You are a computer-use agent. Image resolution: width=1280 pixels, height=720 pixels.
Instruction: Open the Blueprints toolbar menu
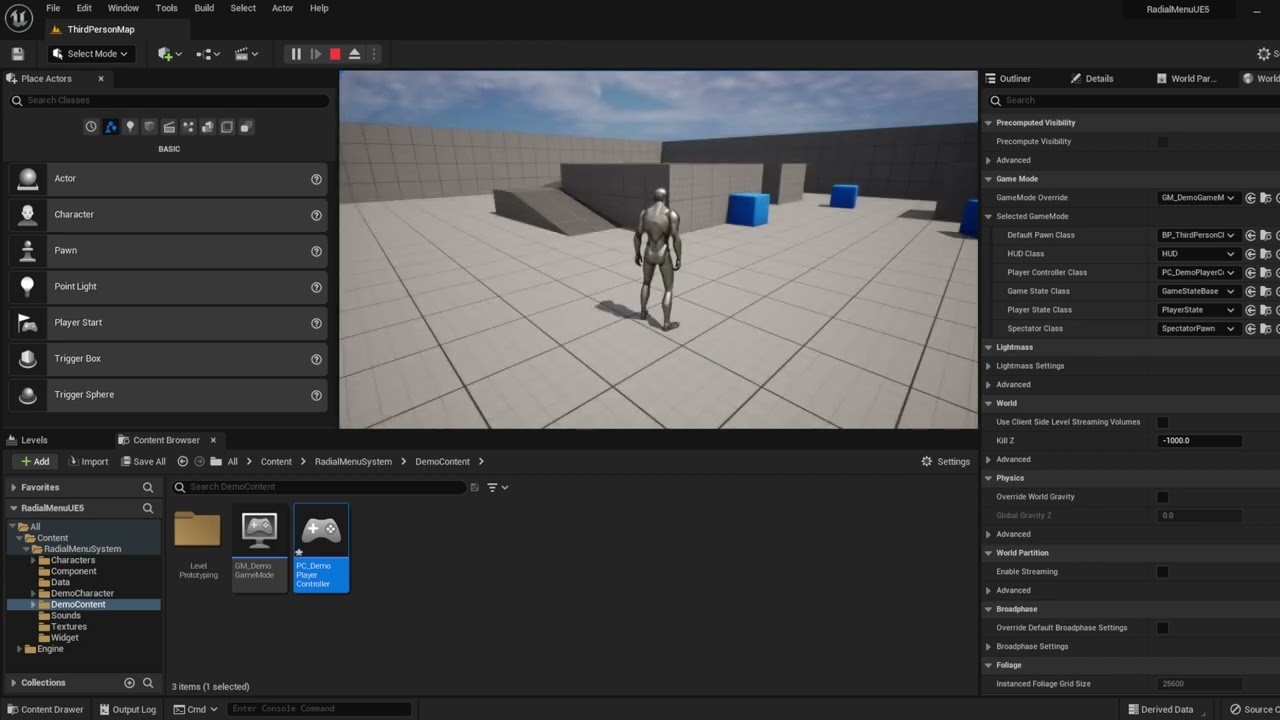208,54
